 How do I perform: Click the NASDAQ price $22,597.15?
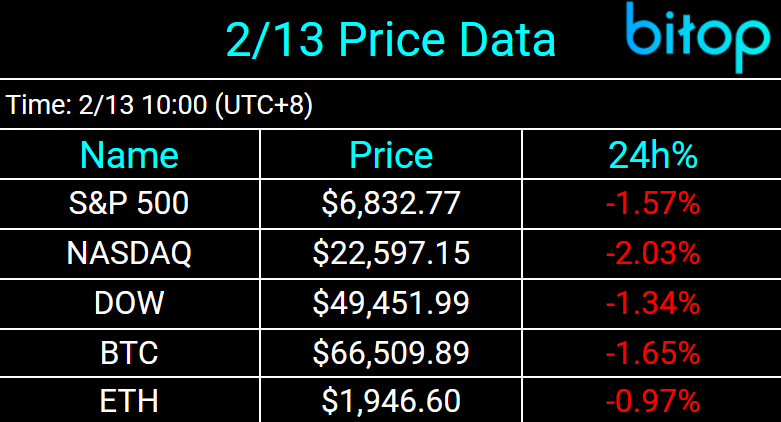(391, 254)
